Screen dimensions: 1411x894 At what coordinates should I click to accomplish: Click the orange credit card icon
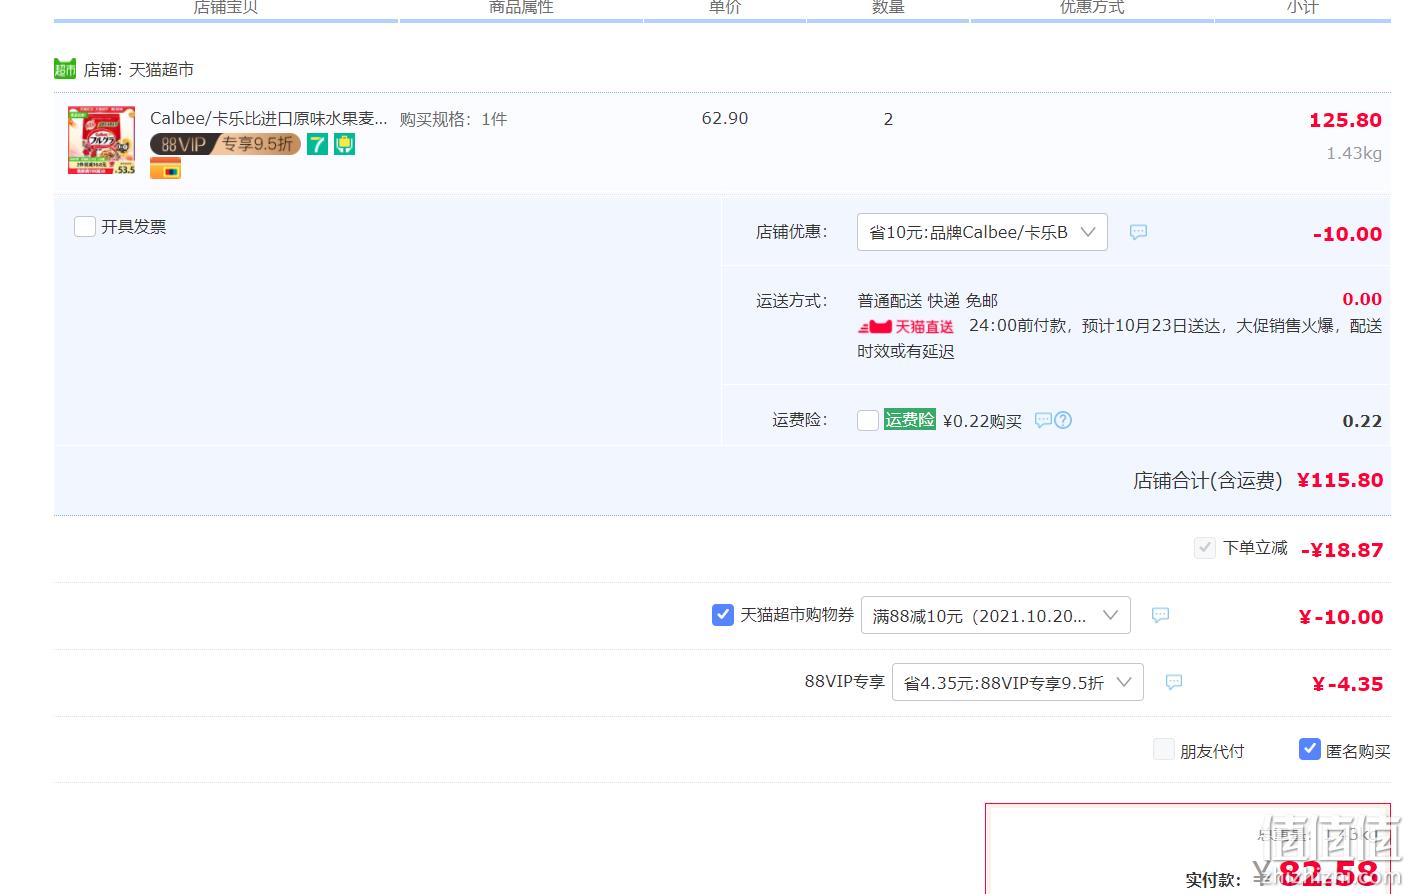pos(165,169)
